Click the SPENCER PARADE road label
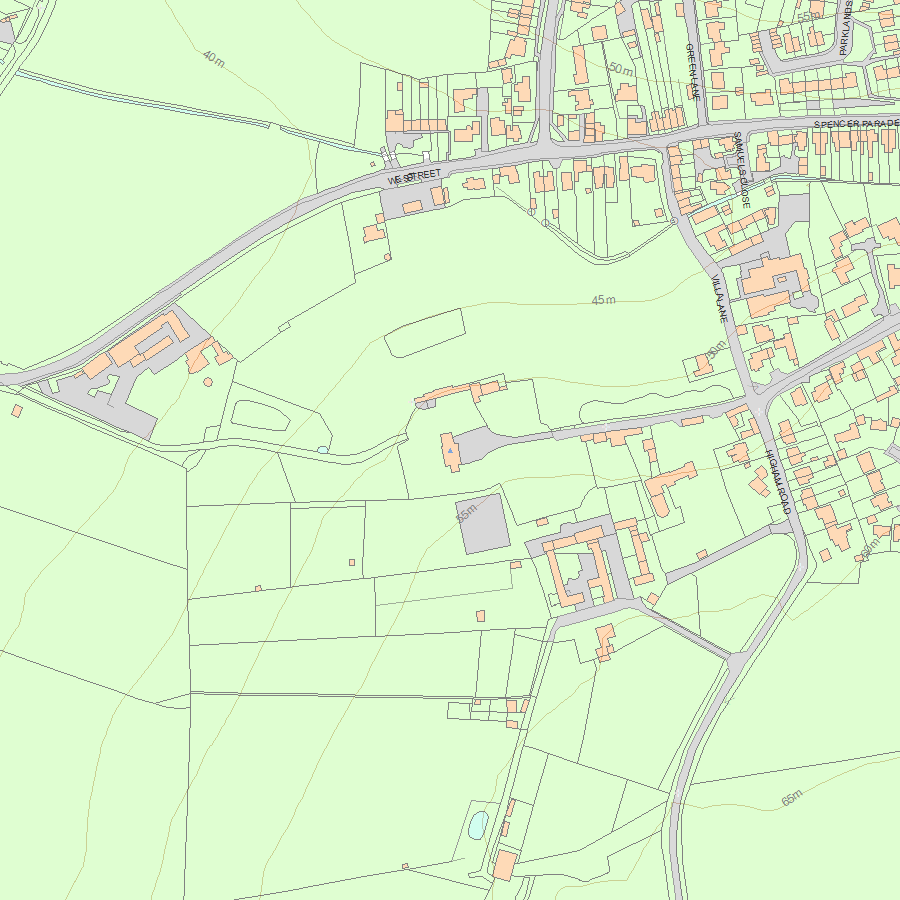The height and width of the screenshot is (900, 900). (856, 124)
